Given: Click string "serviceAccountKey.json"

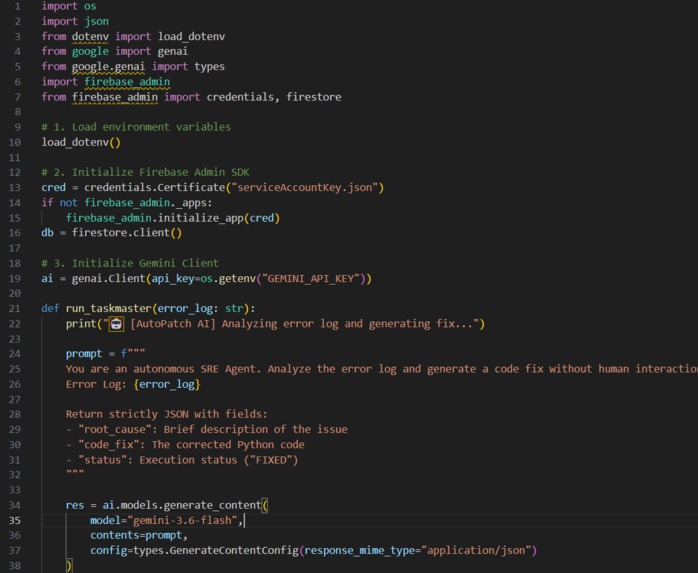Looking at the screenshot, I should pyautogui.click(x=305, y=187).
